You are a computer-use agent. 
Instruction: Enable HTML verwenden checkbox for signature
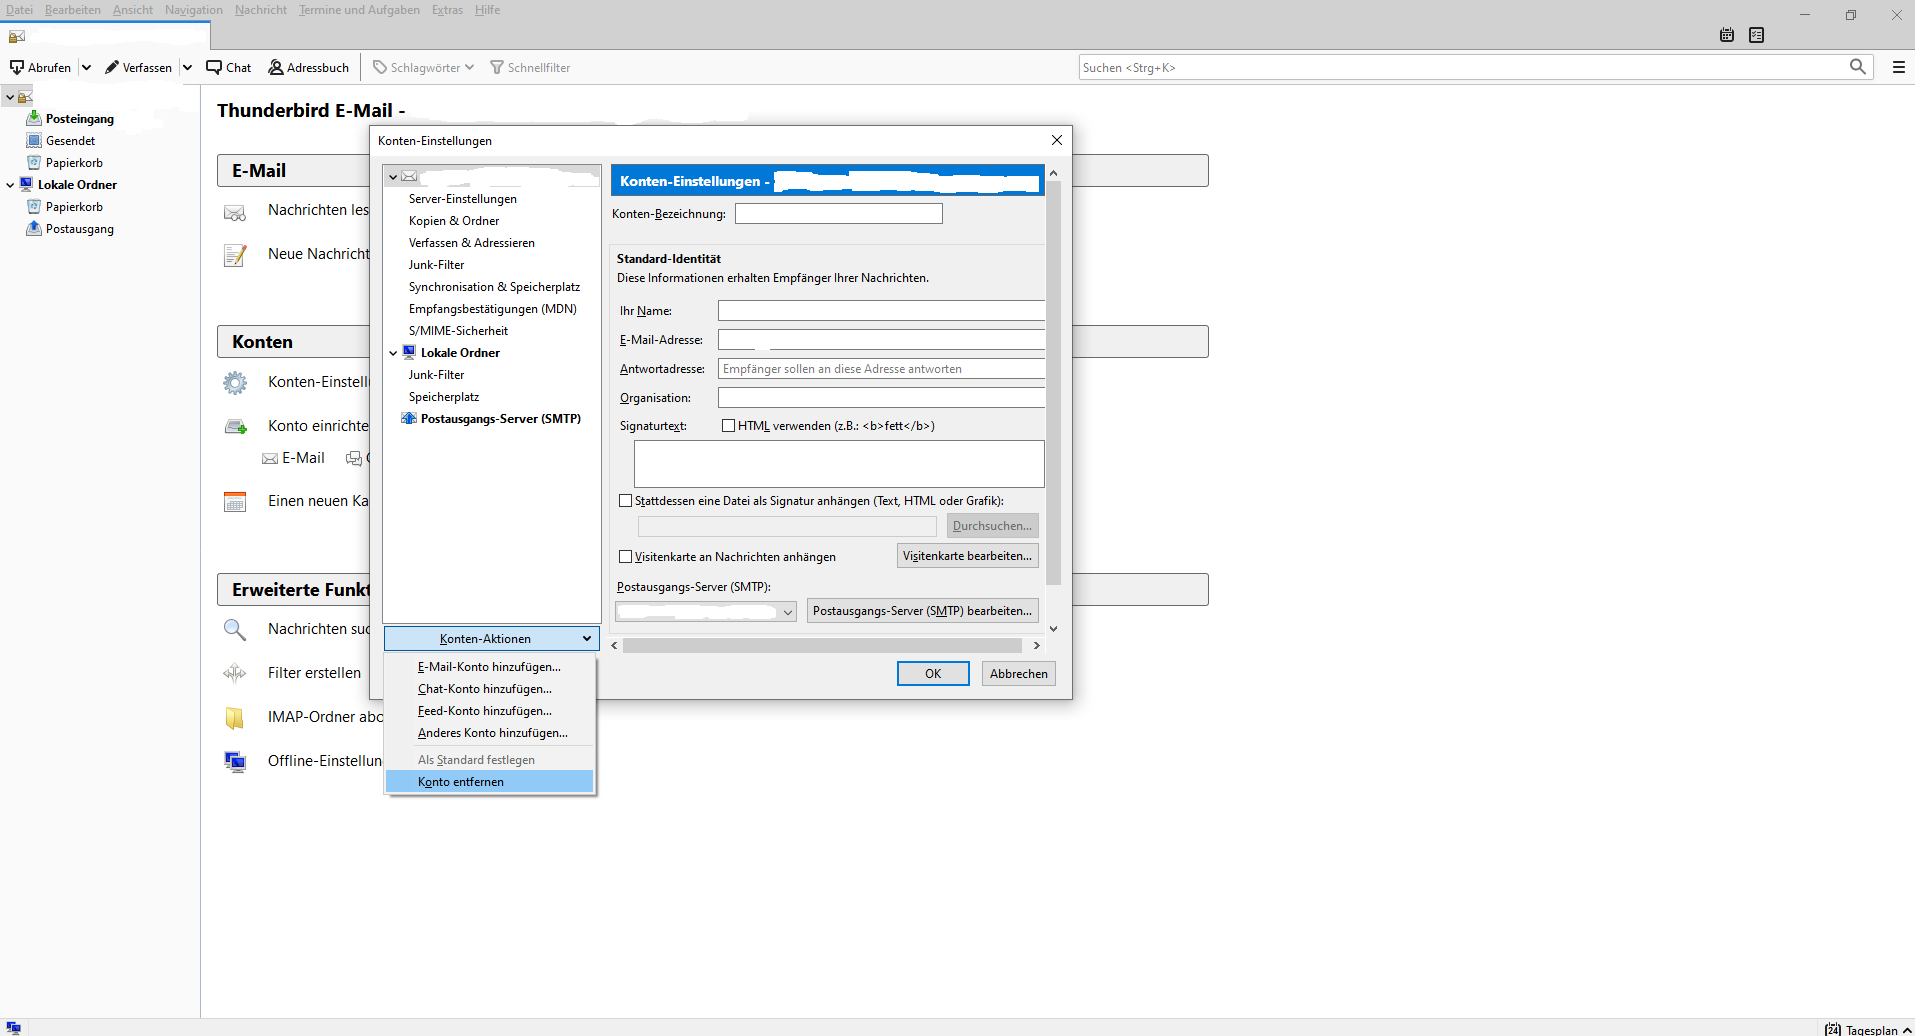[x=729, y=426]
